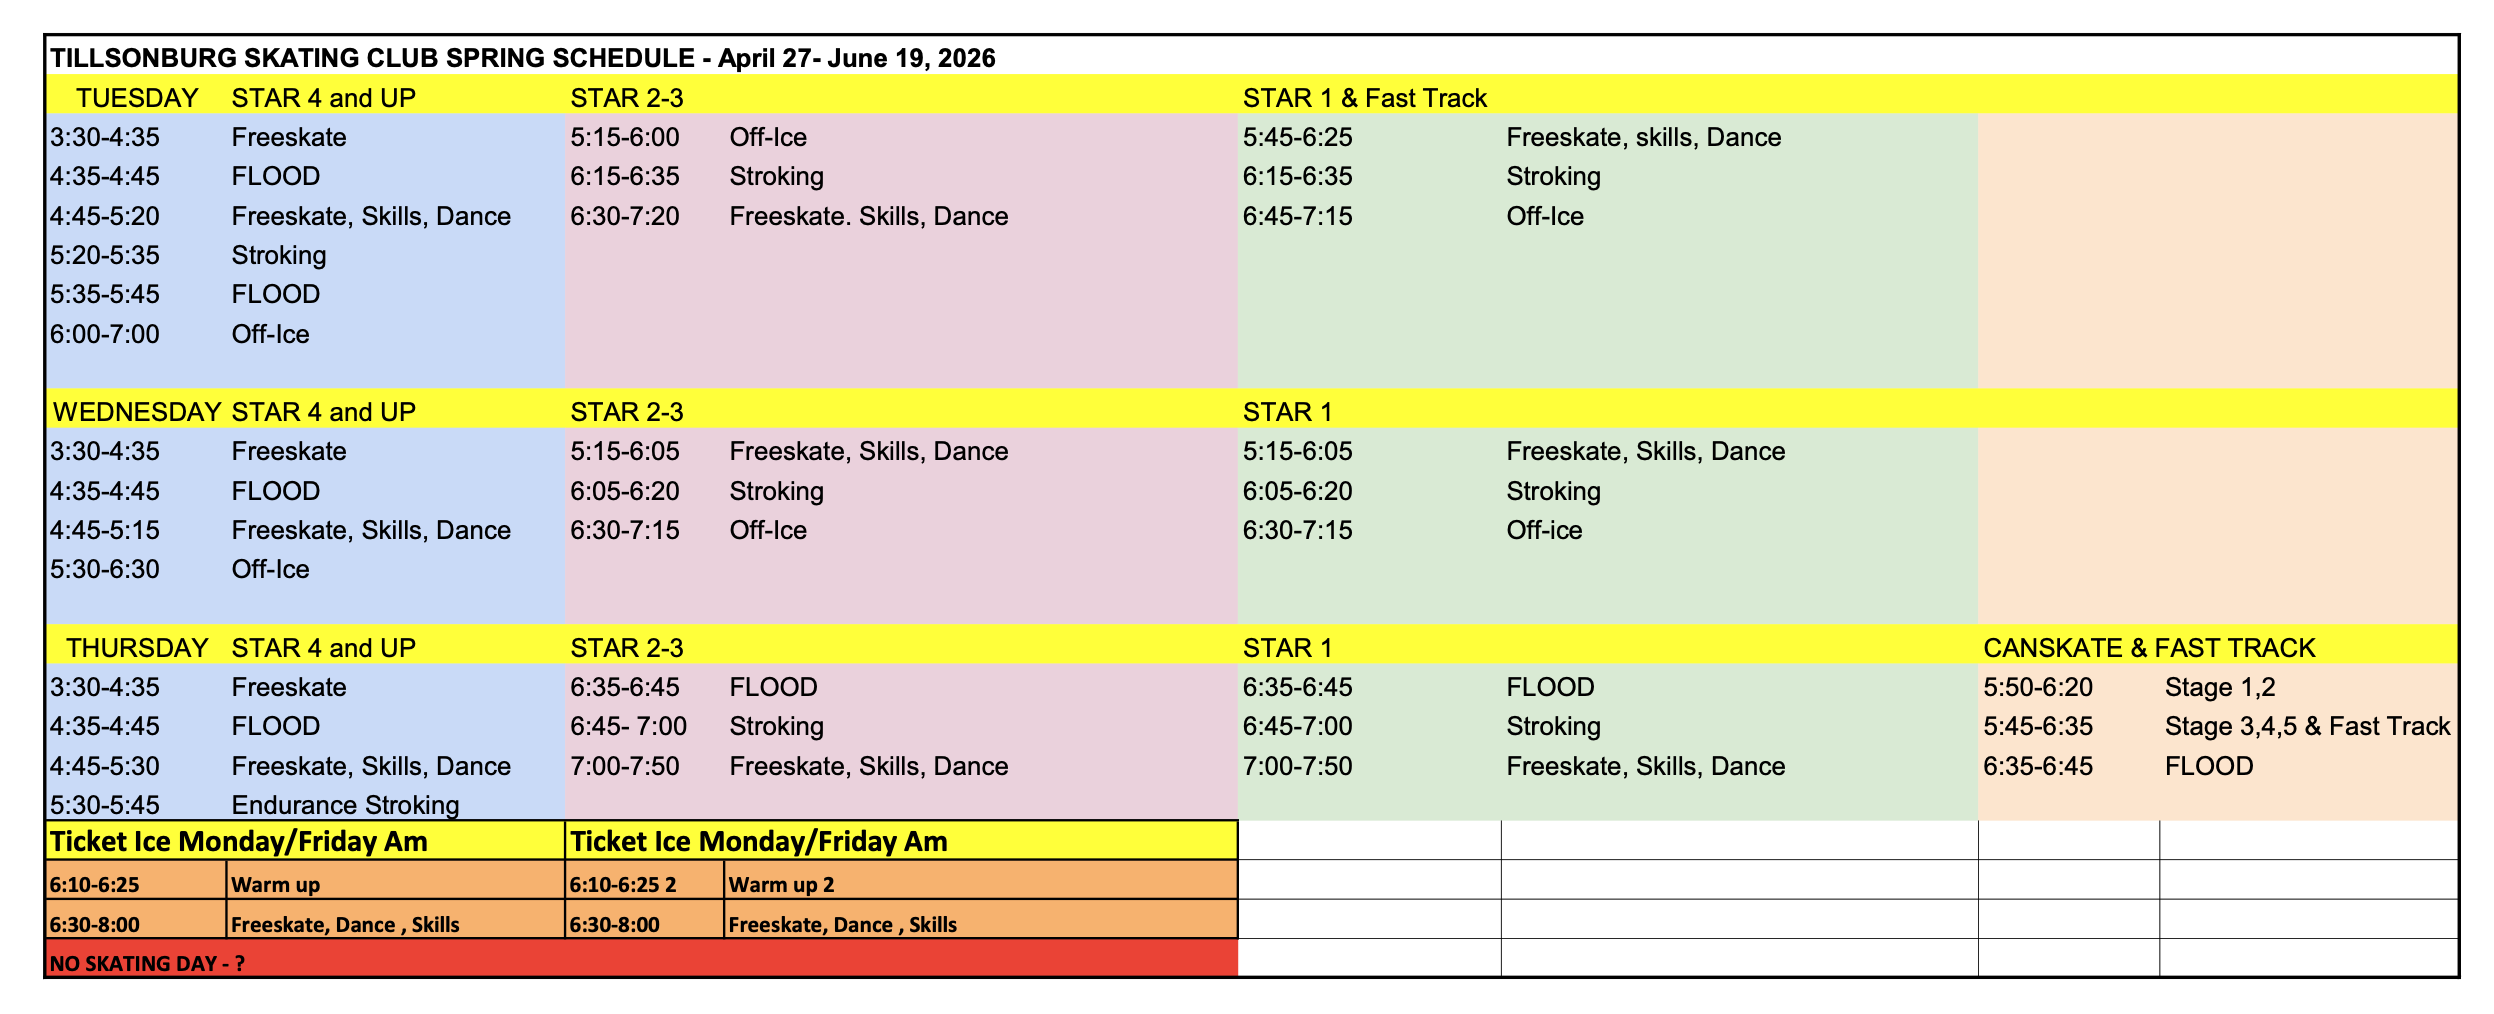This screenshot has height=1014, width=2494.
Task: Select the 5:45-6:25 time cell
Action: pos(1297,137)
